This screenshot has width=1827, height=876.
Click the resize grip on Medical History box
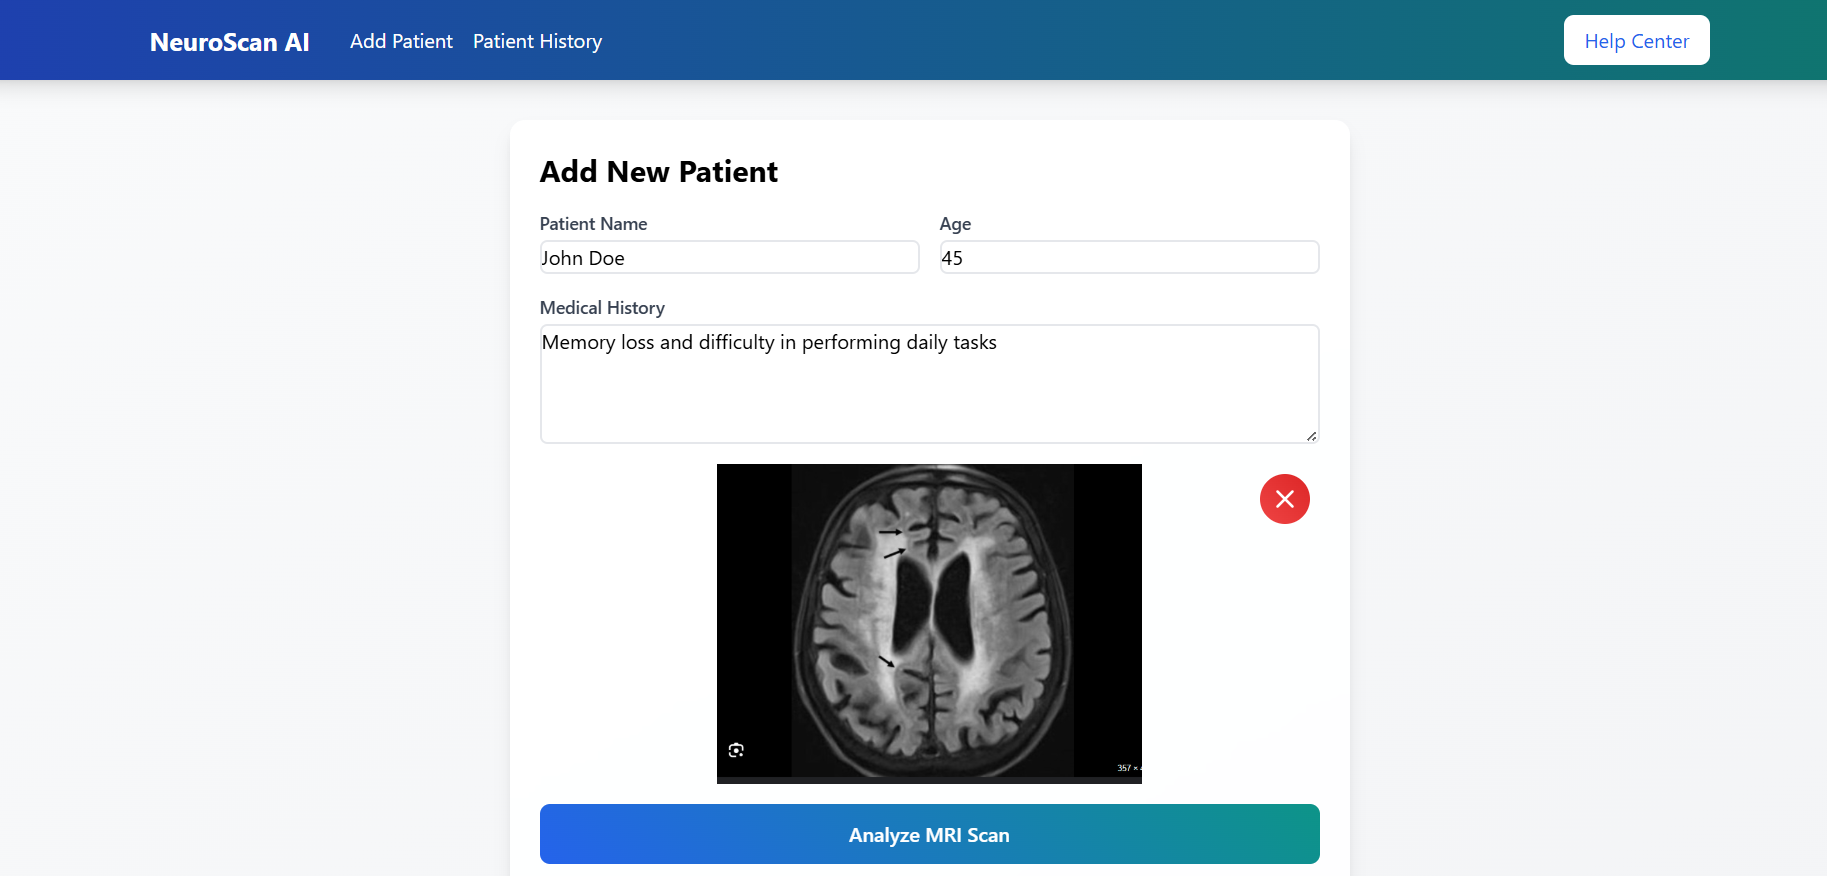[x=1311, y=434]
